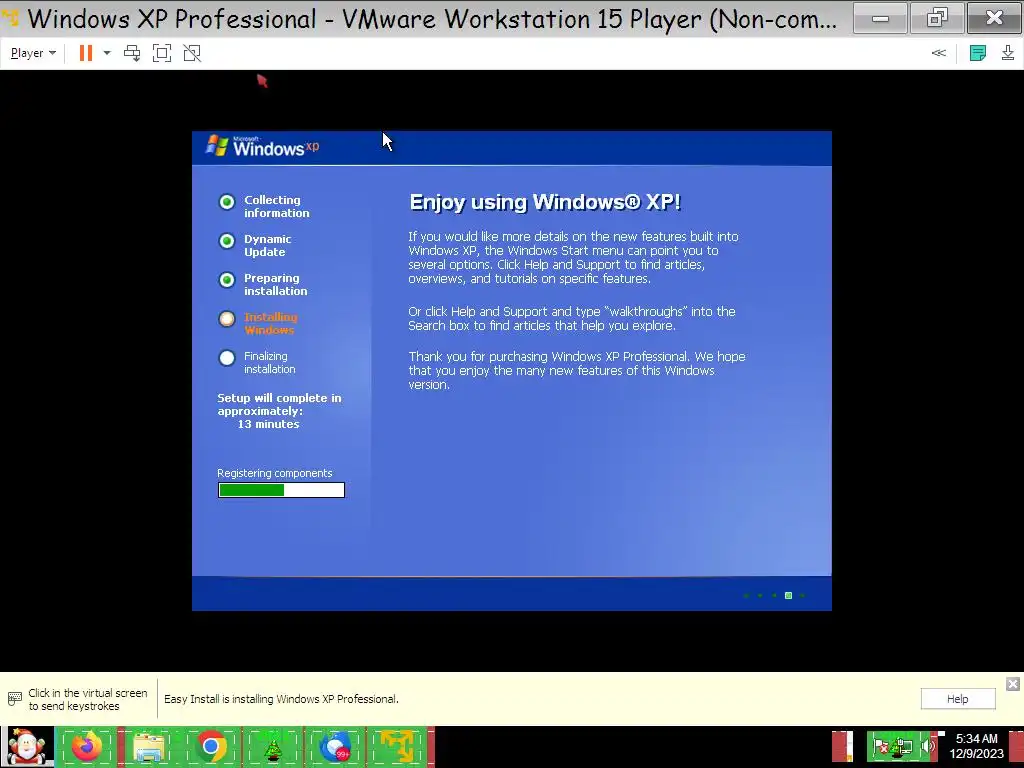Enter full screen mode
Image resolution: width=1024 pixels, height=768 pixels.
click(162, 53)
